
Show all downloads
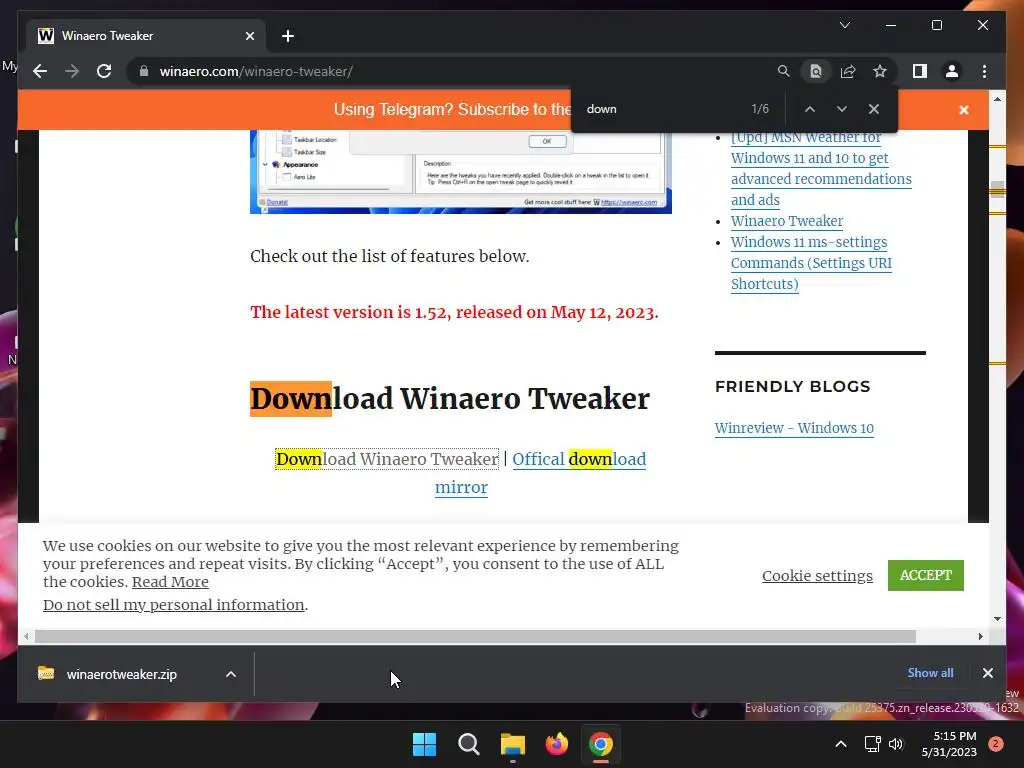click(x=930, y=673)
